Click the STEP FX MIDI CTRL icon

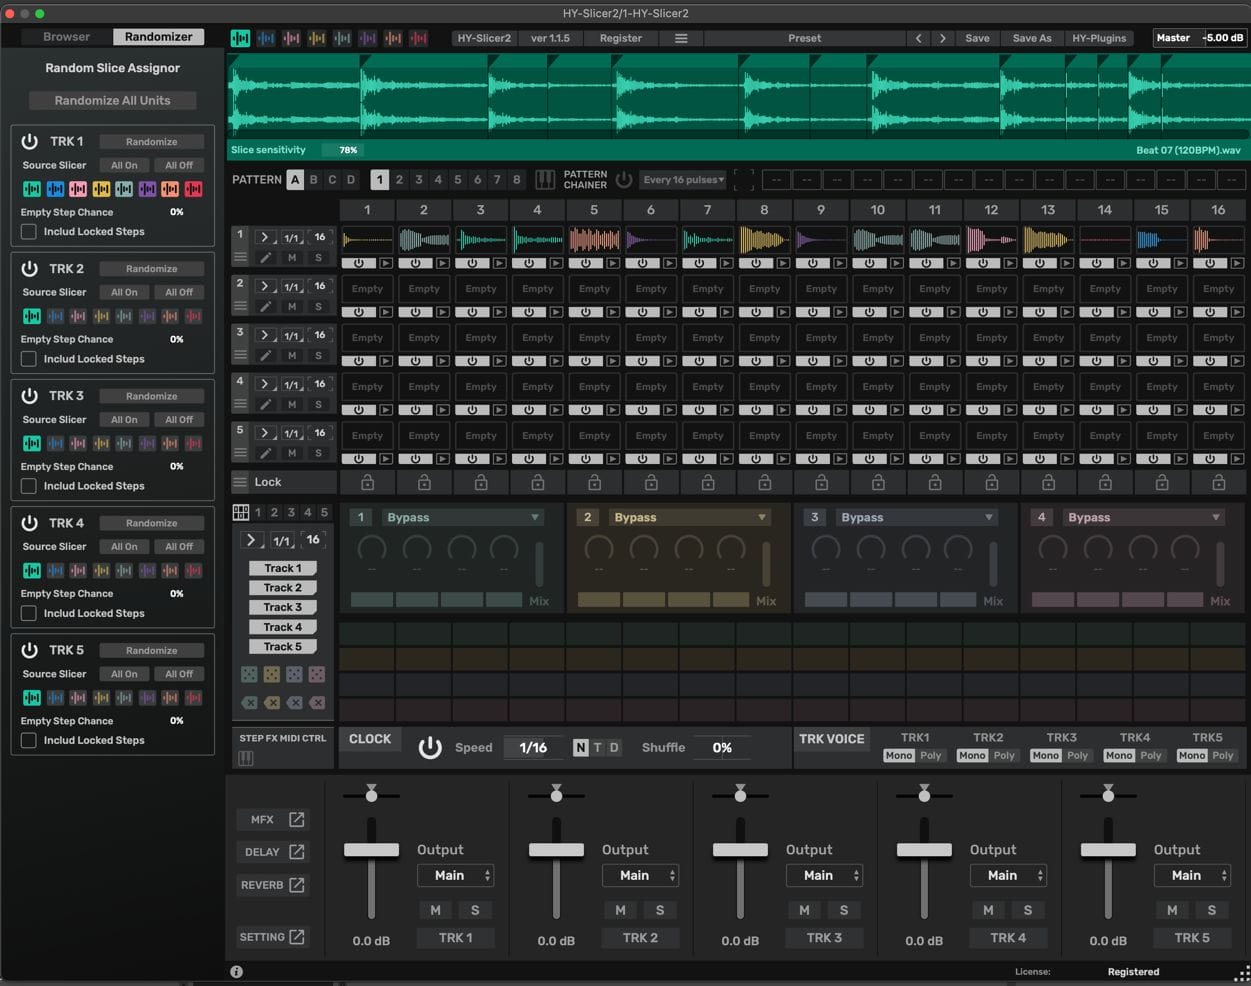tap(246, 758)
